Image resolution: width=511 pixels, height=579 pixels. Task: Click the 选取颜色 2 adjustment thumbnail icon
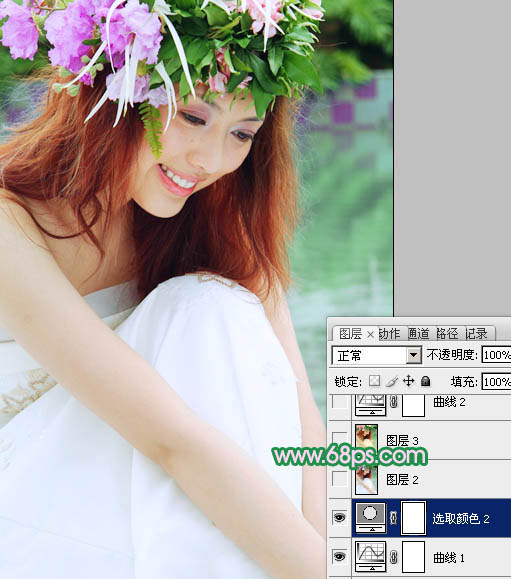(371, 517)
